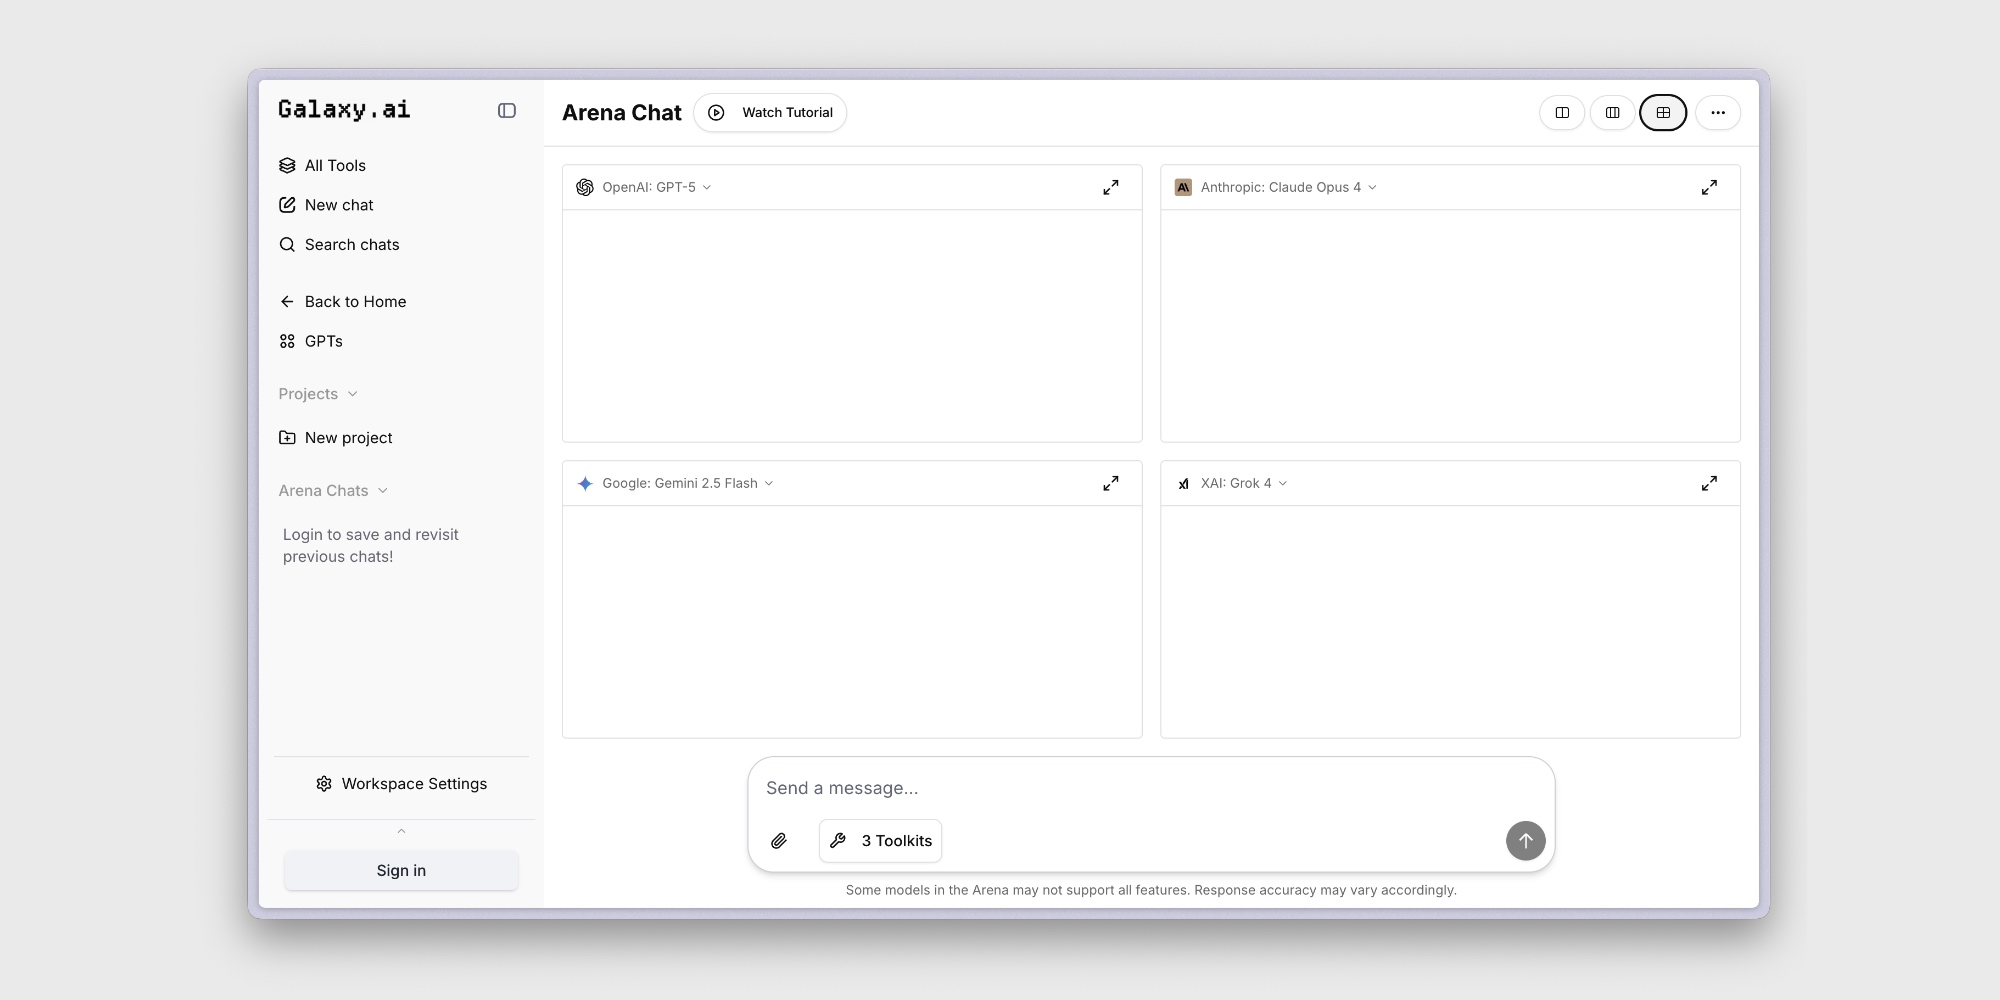Open the three-dots more options menu
Image resolution: width=2000 pixels, height=1000 pixels.
[1717, 113]
